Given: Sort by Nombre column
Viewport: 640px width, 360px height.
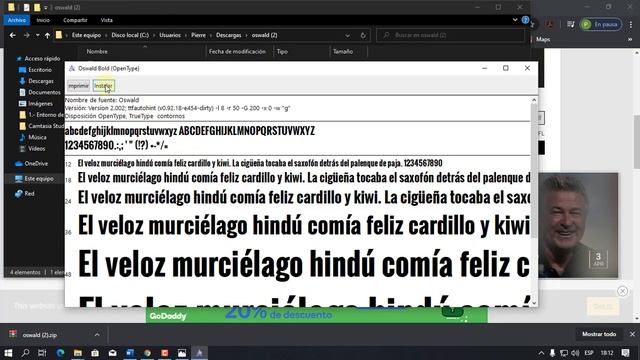Looking at the screenshot, I should point(97,51).
